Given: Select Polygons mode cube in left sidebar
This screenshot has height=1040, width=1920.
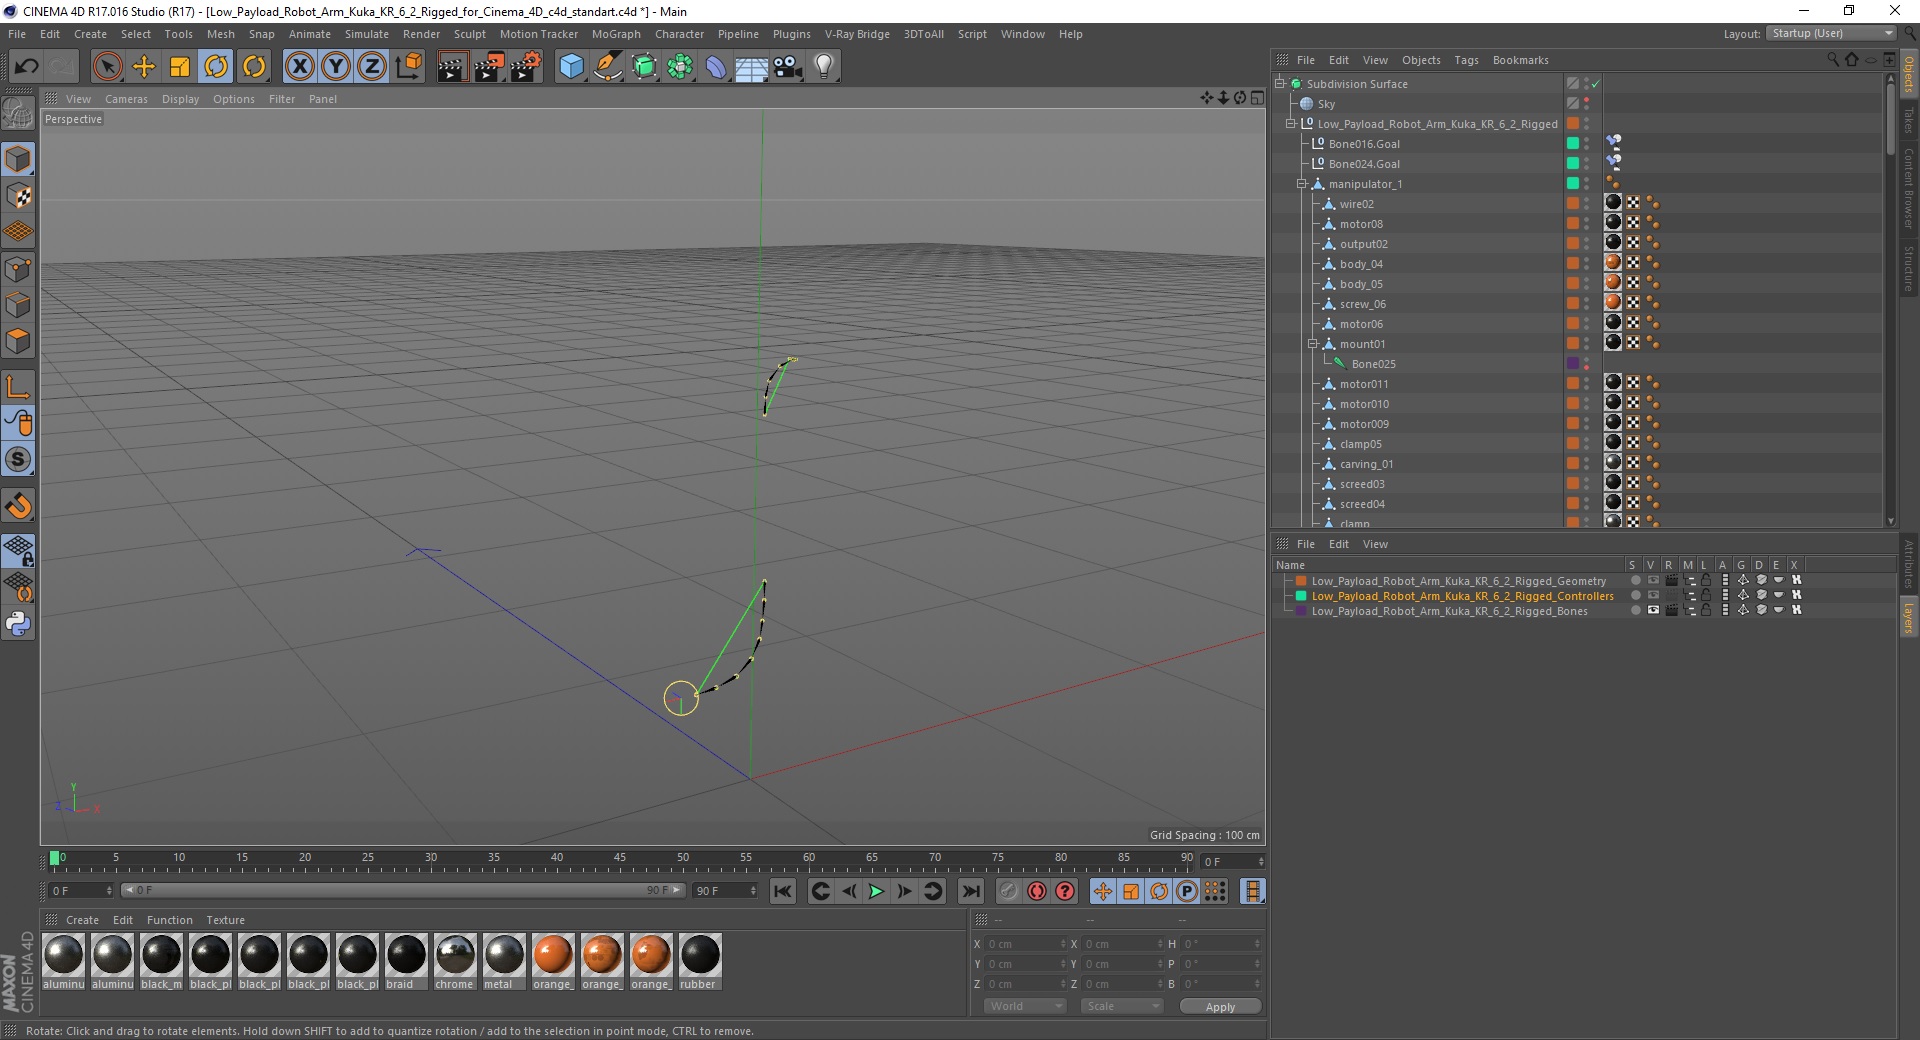Looking at the screenshot, I should pos(18,341).
